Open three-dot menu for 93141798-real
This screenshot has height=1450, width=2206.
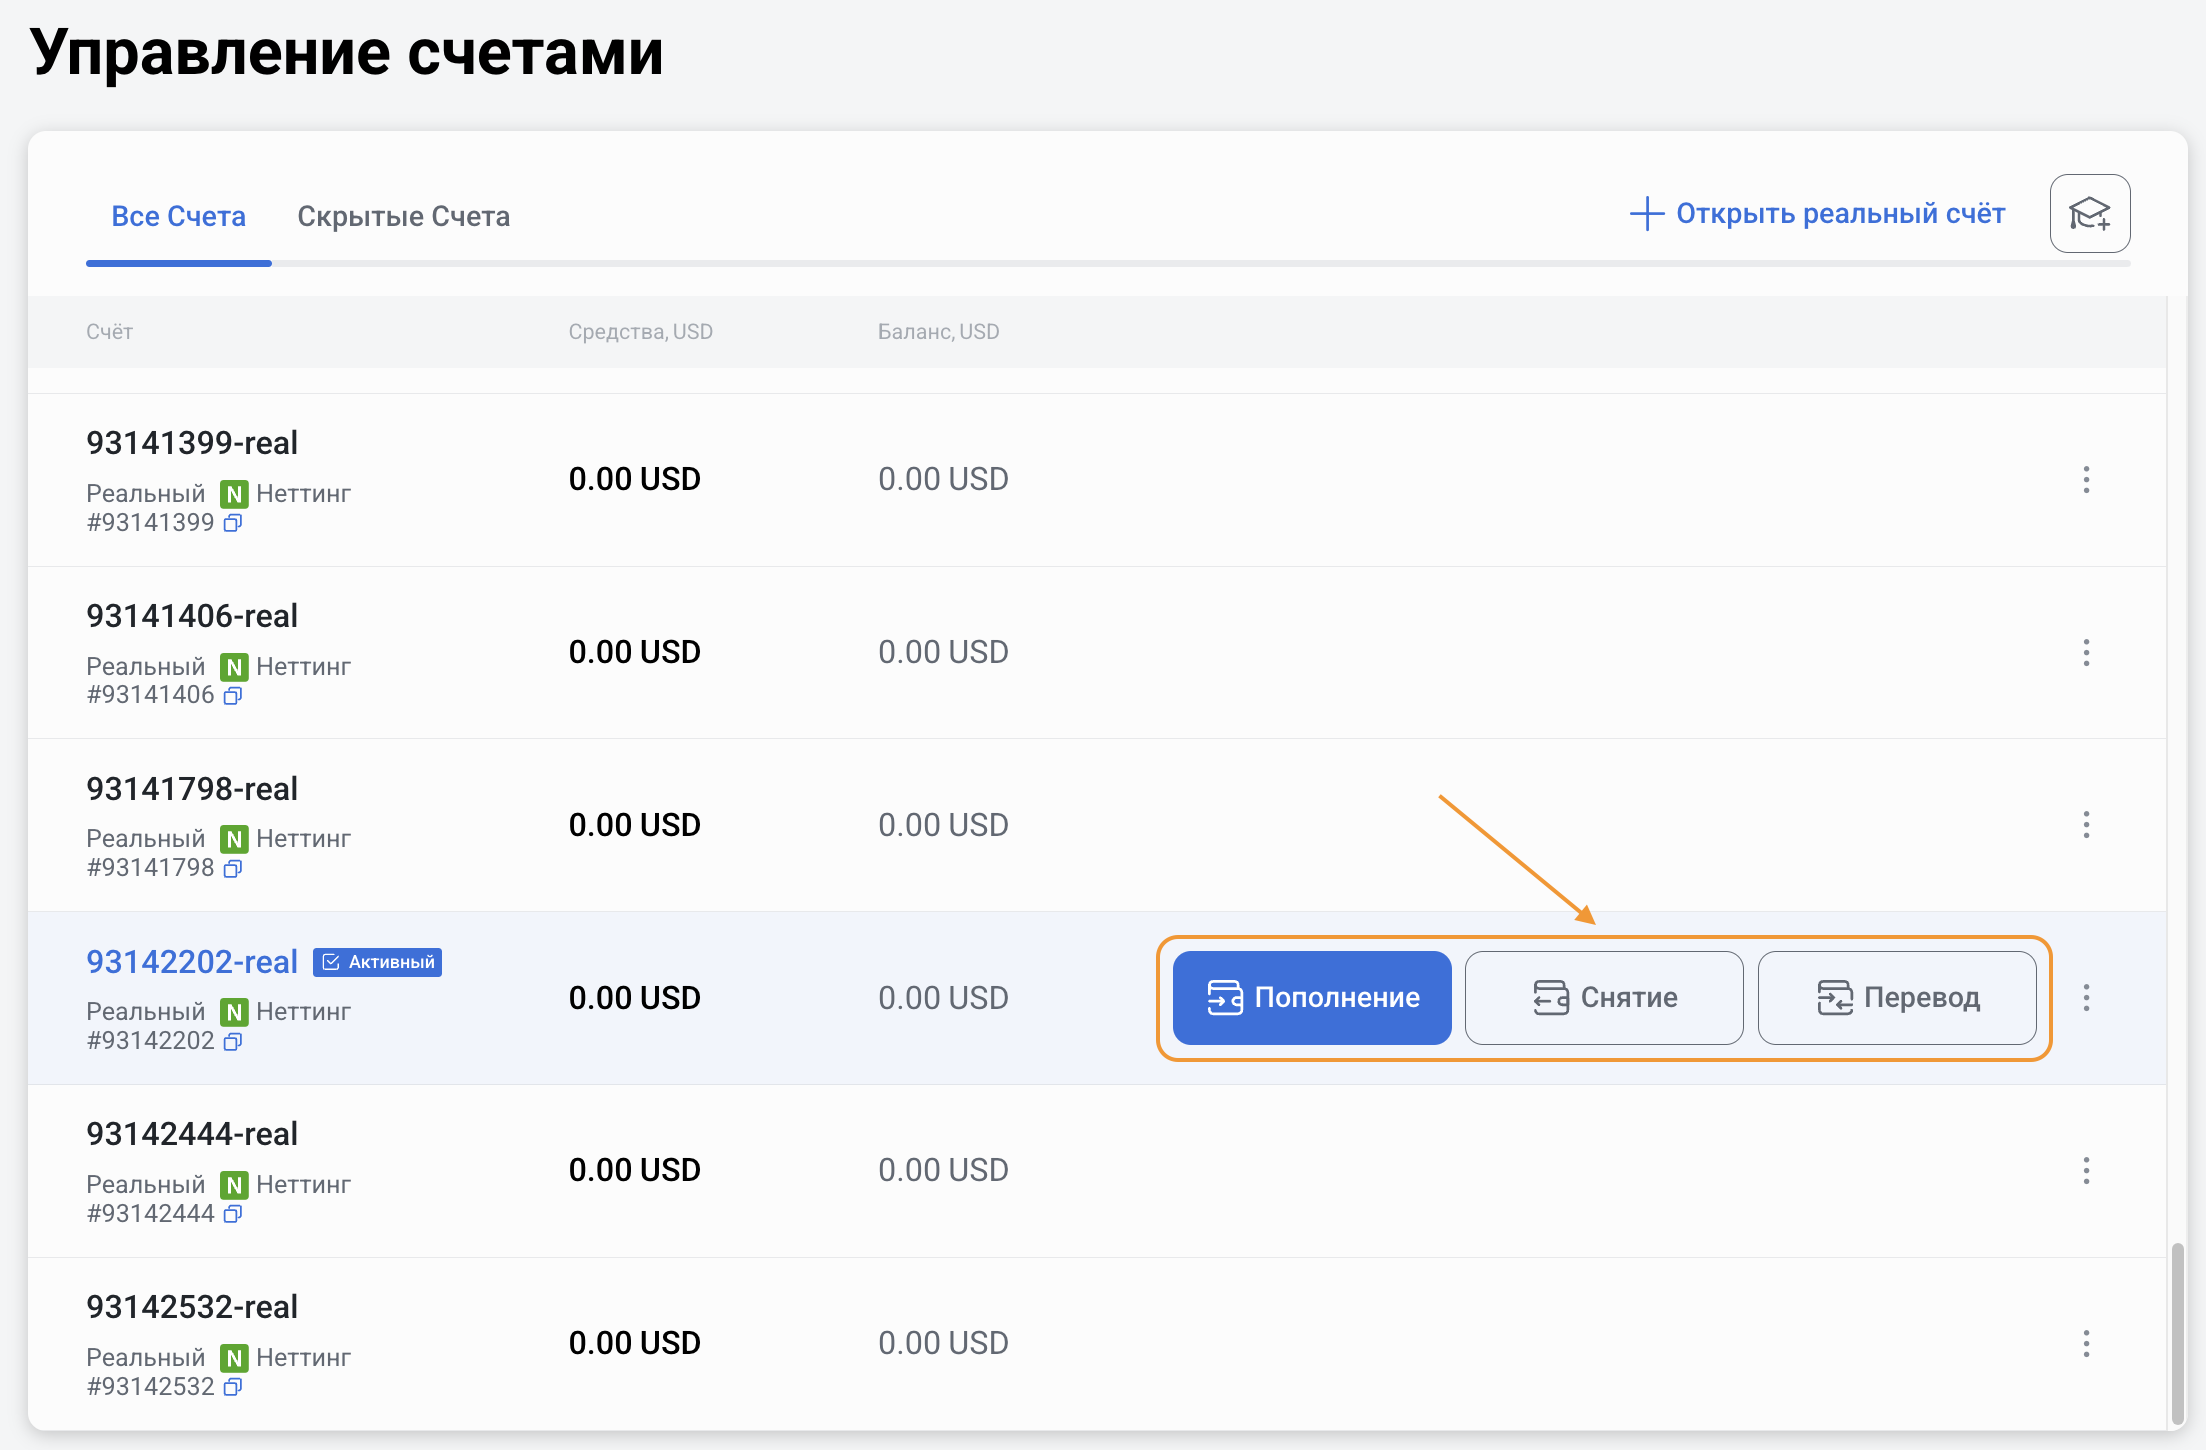pos(2086,825)
